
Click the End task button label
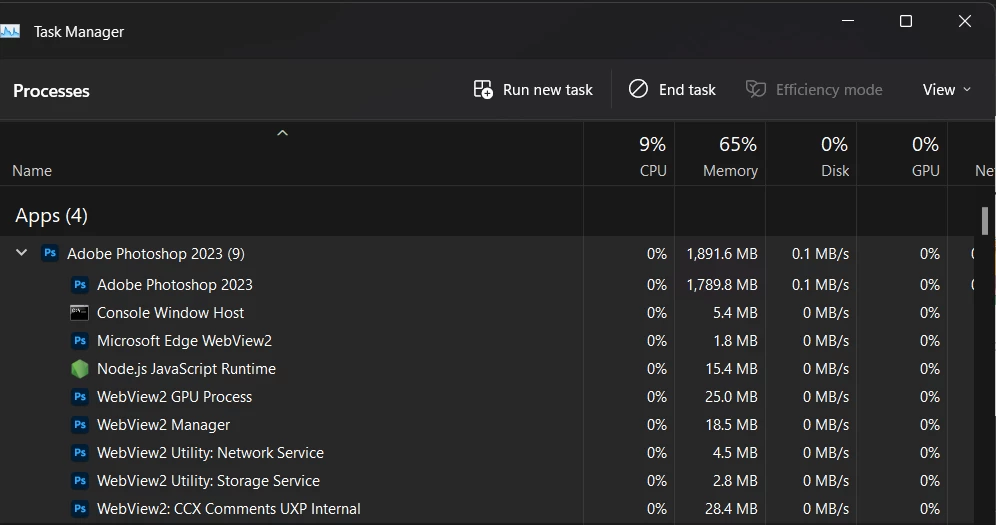[x=687, y=90]
